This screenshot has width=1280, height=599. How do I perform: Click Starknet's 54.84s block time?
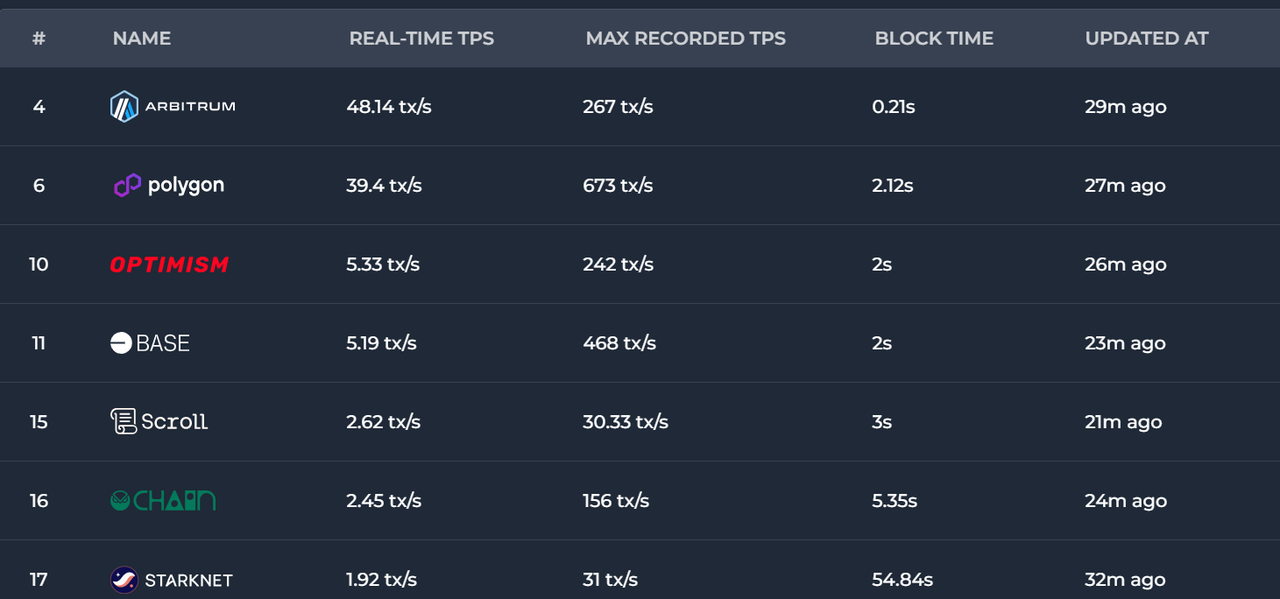coord(902,579)
